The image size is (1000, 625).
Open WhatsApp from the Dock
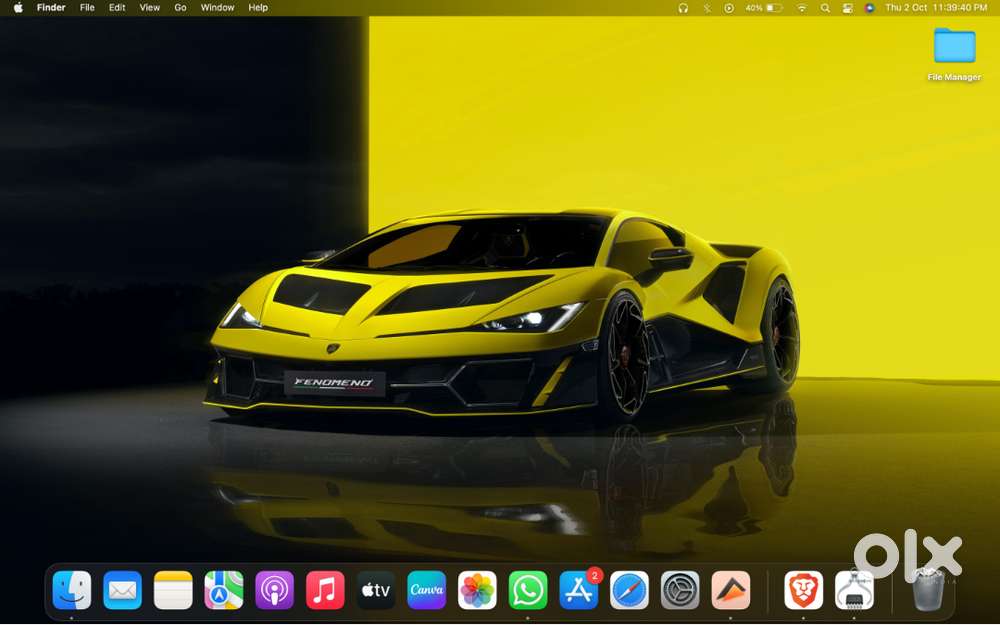tap(528, 590)
